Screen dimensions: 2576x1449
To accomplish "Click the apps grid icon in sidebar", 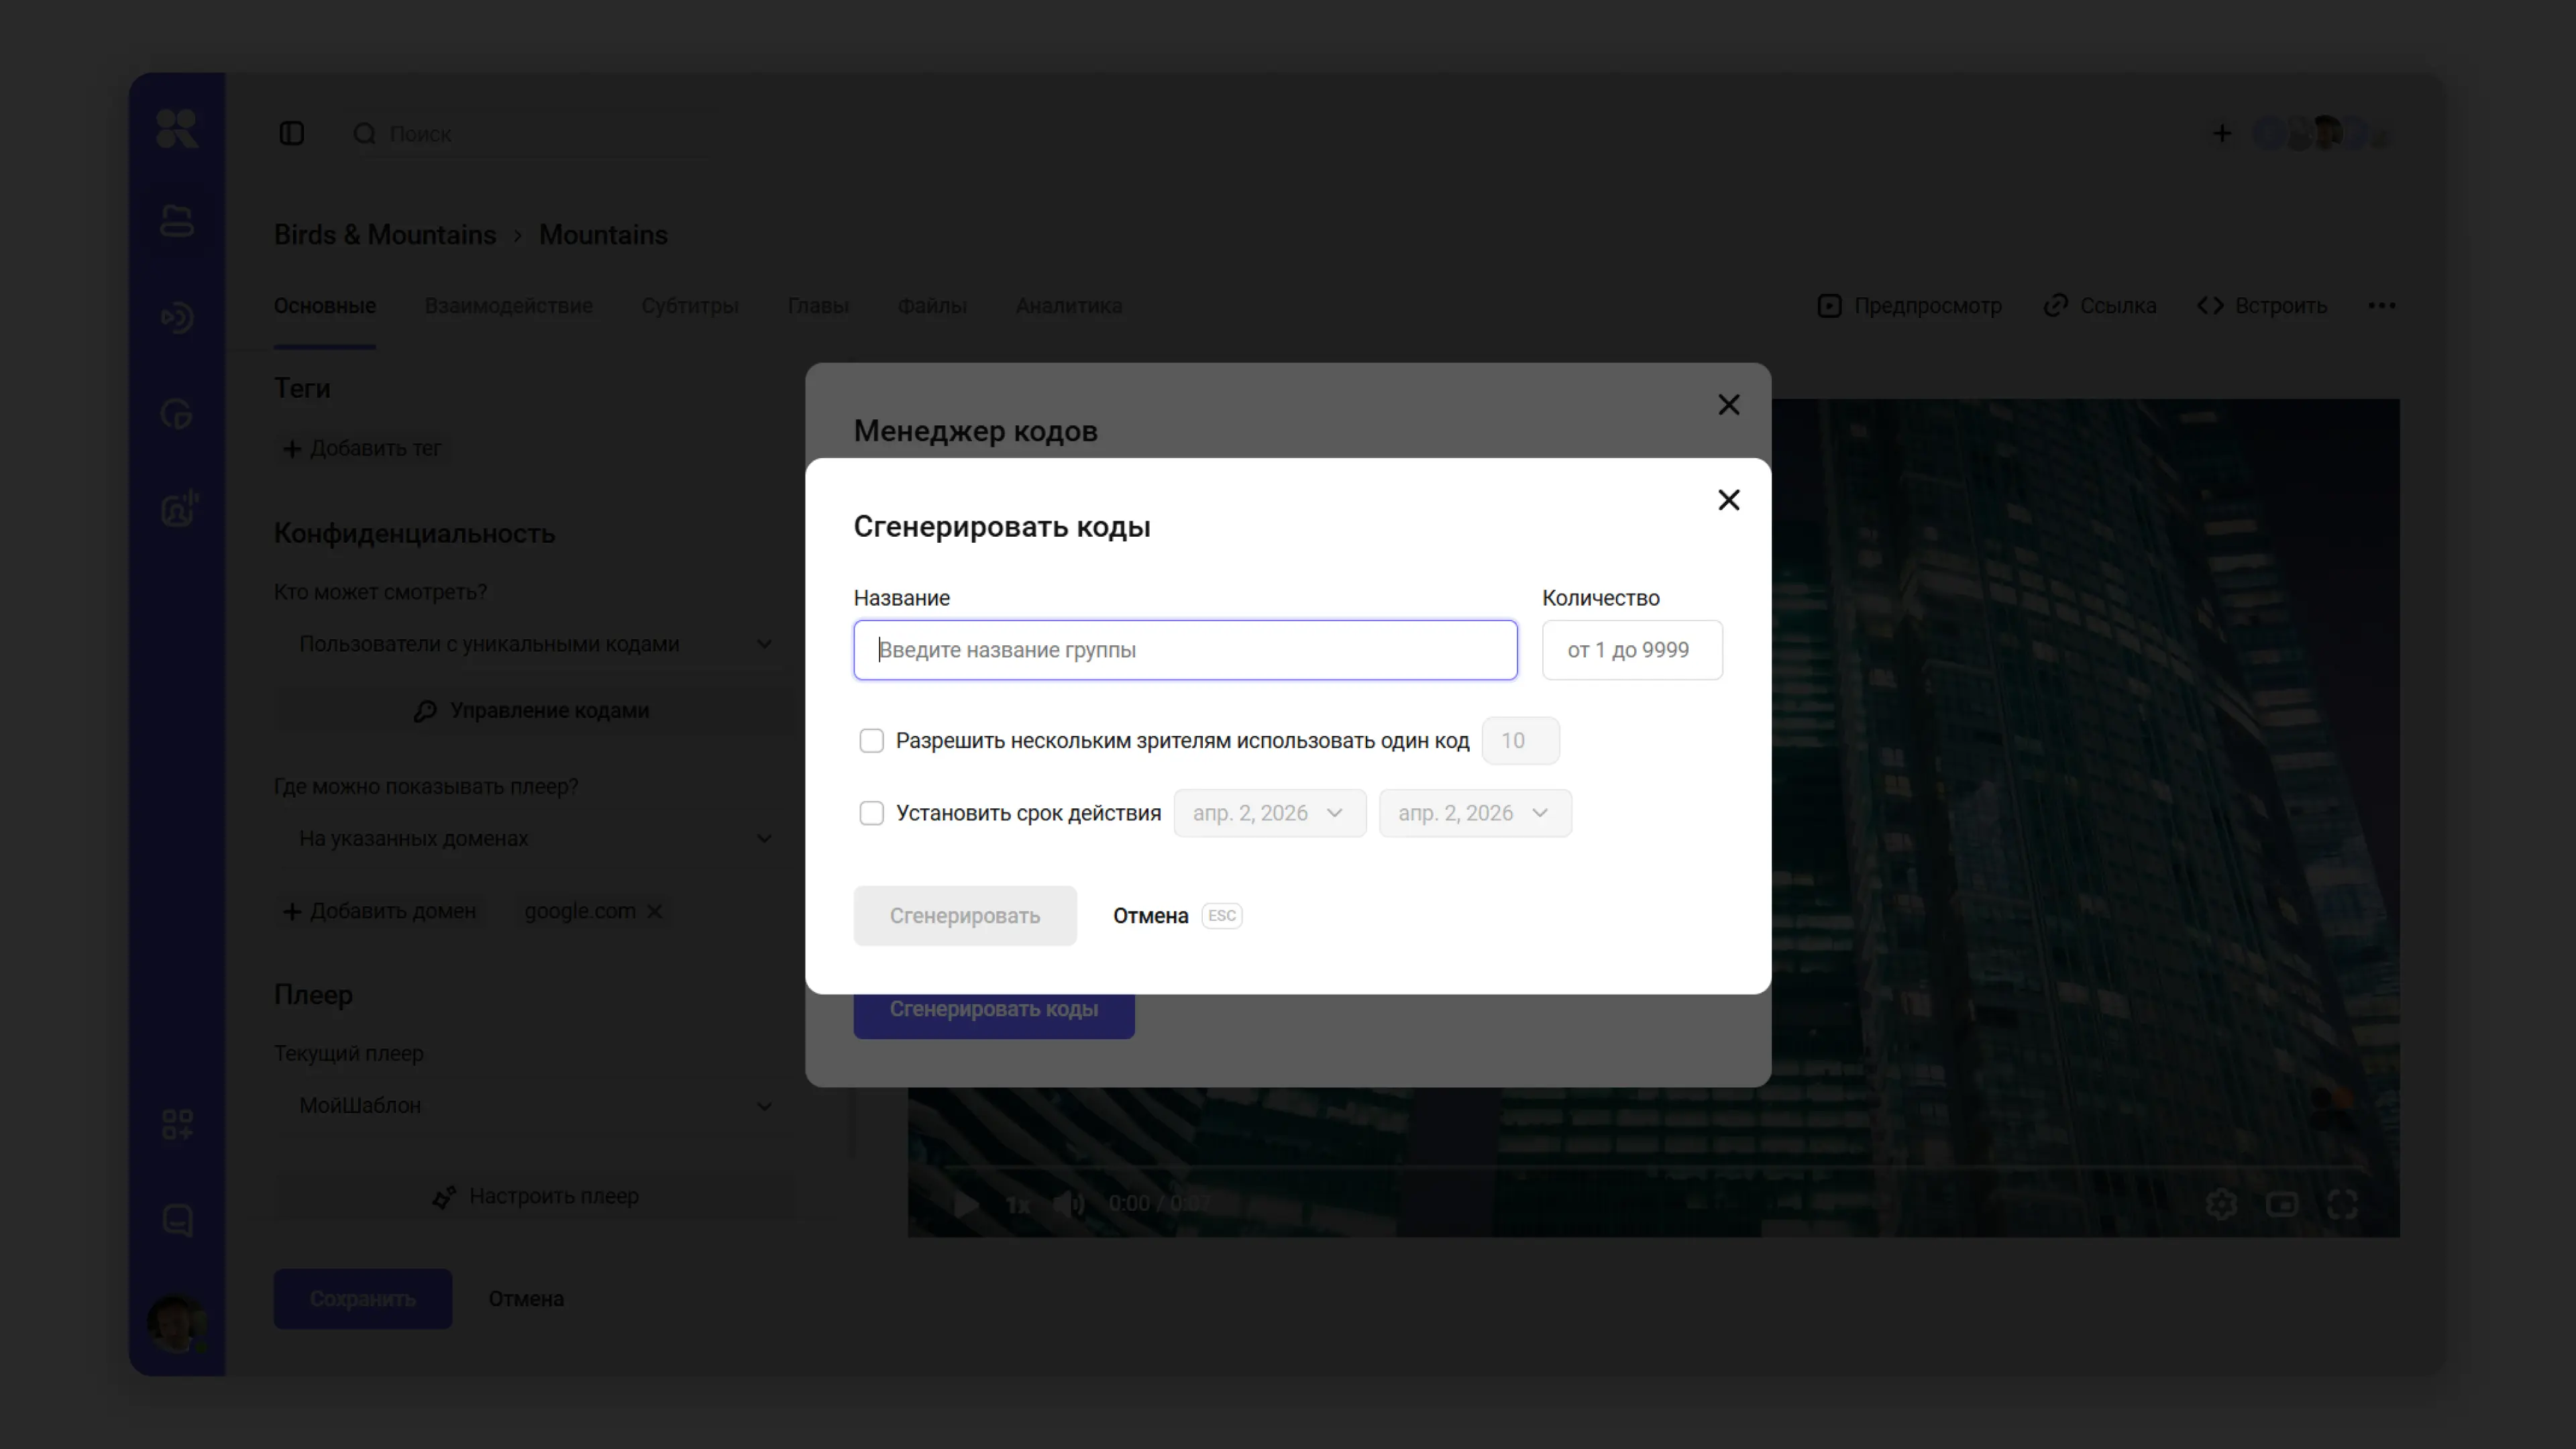I will coord(177,1124).
